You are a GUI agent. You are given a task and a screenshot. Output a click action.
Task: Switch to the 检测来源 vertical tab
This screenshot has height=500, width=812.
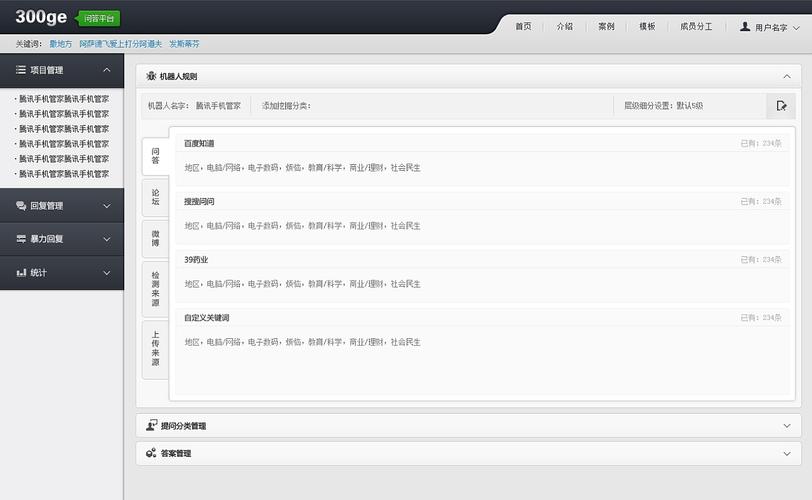point(155,289)
